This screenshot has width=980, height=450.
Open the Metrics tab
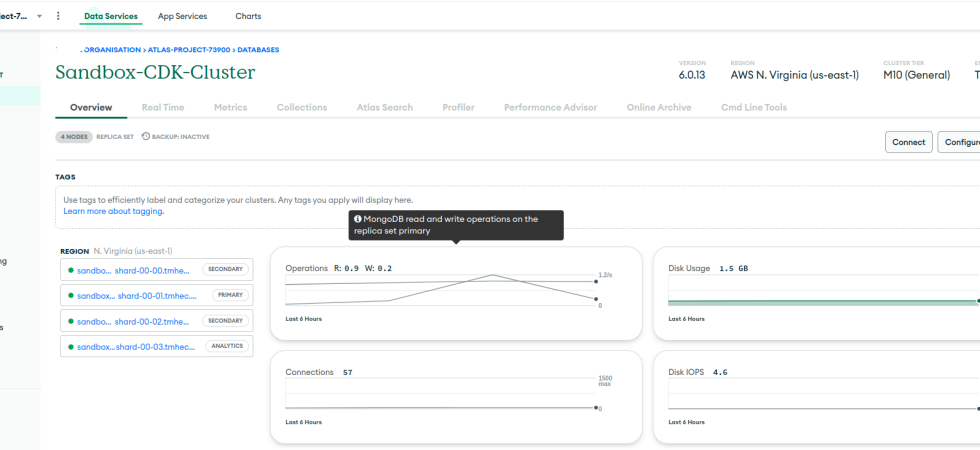231,108
